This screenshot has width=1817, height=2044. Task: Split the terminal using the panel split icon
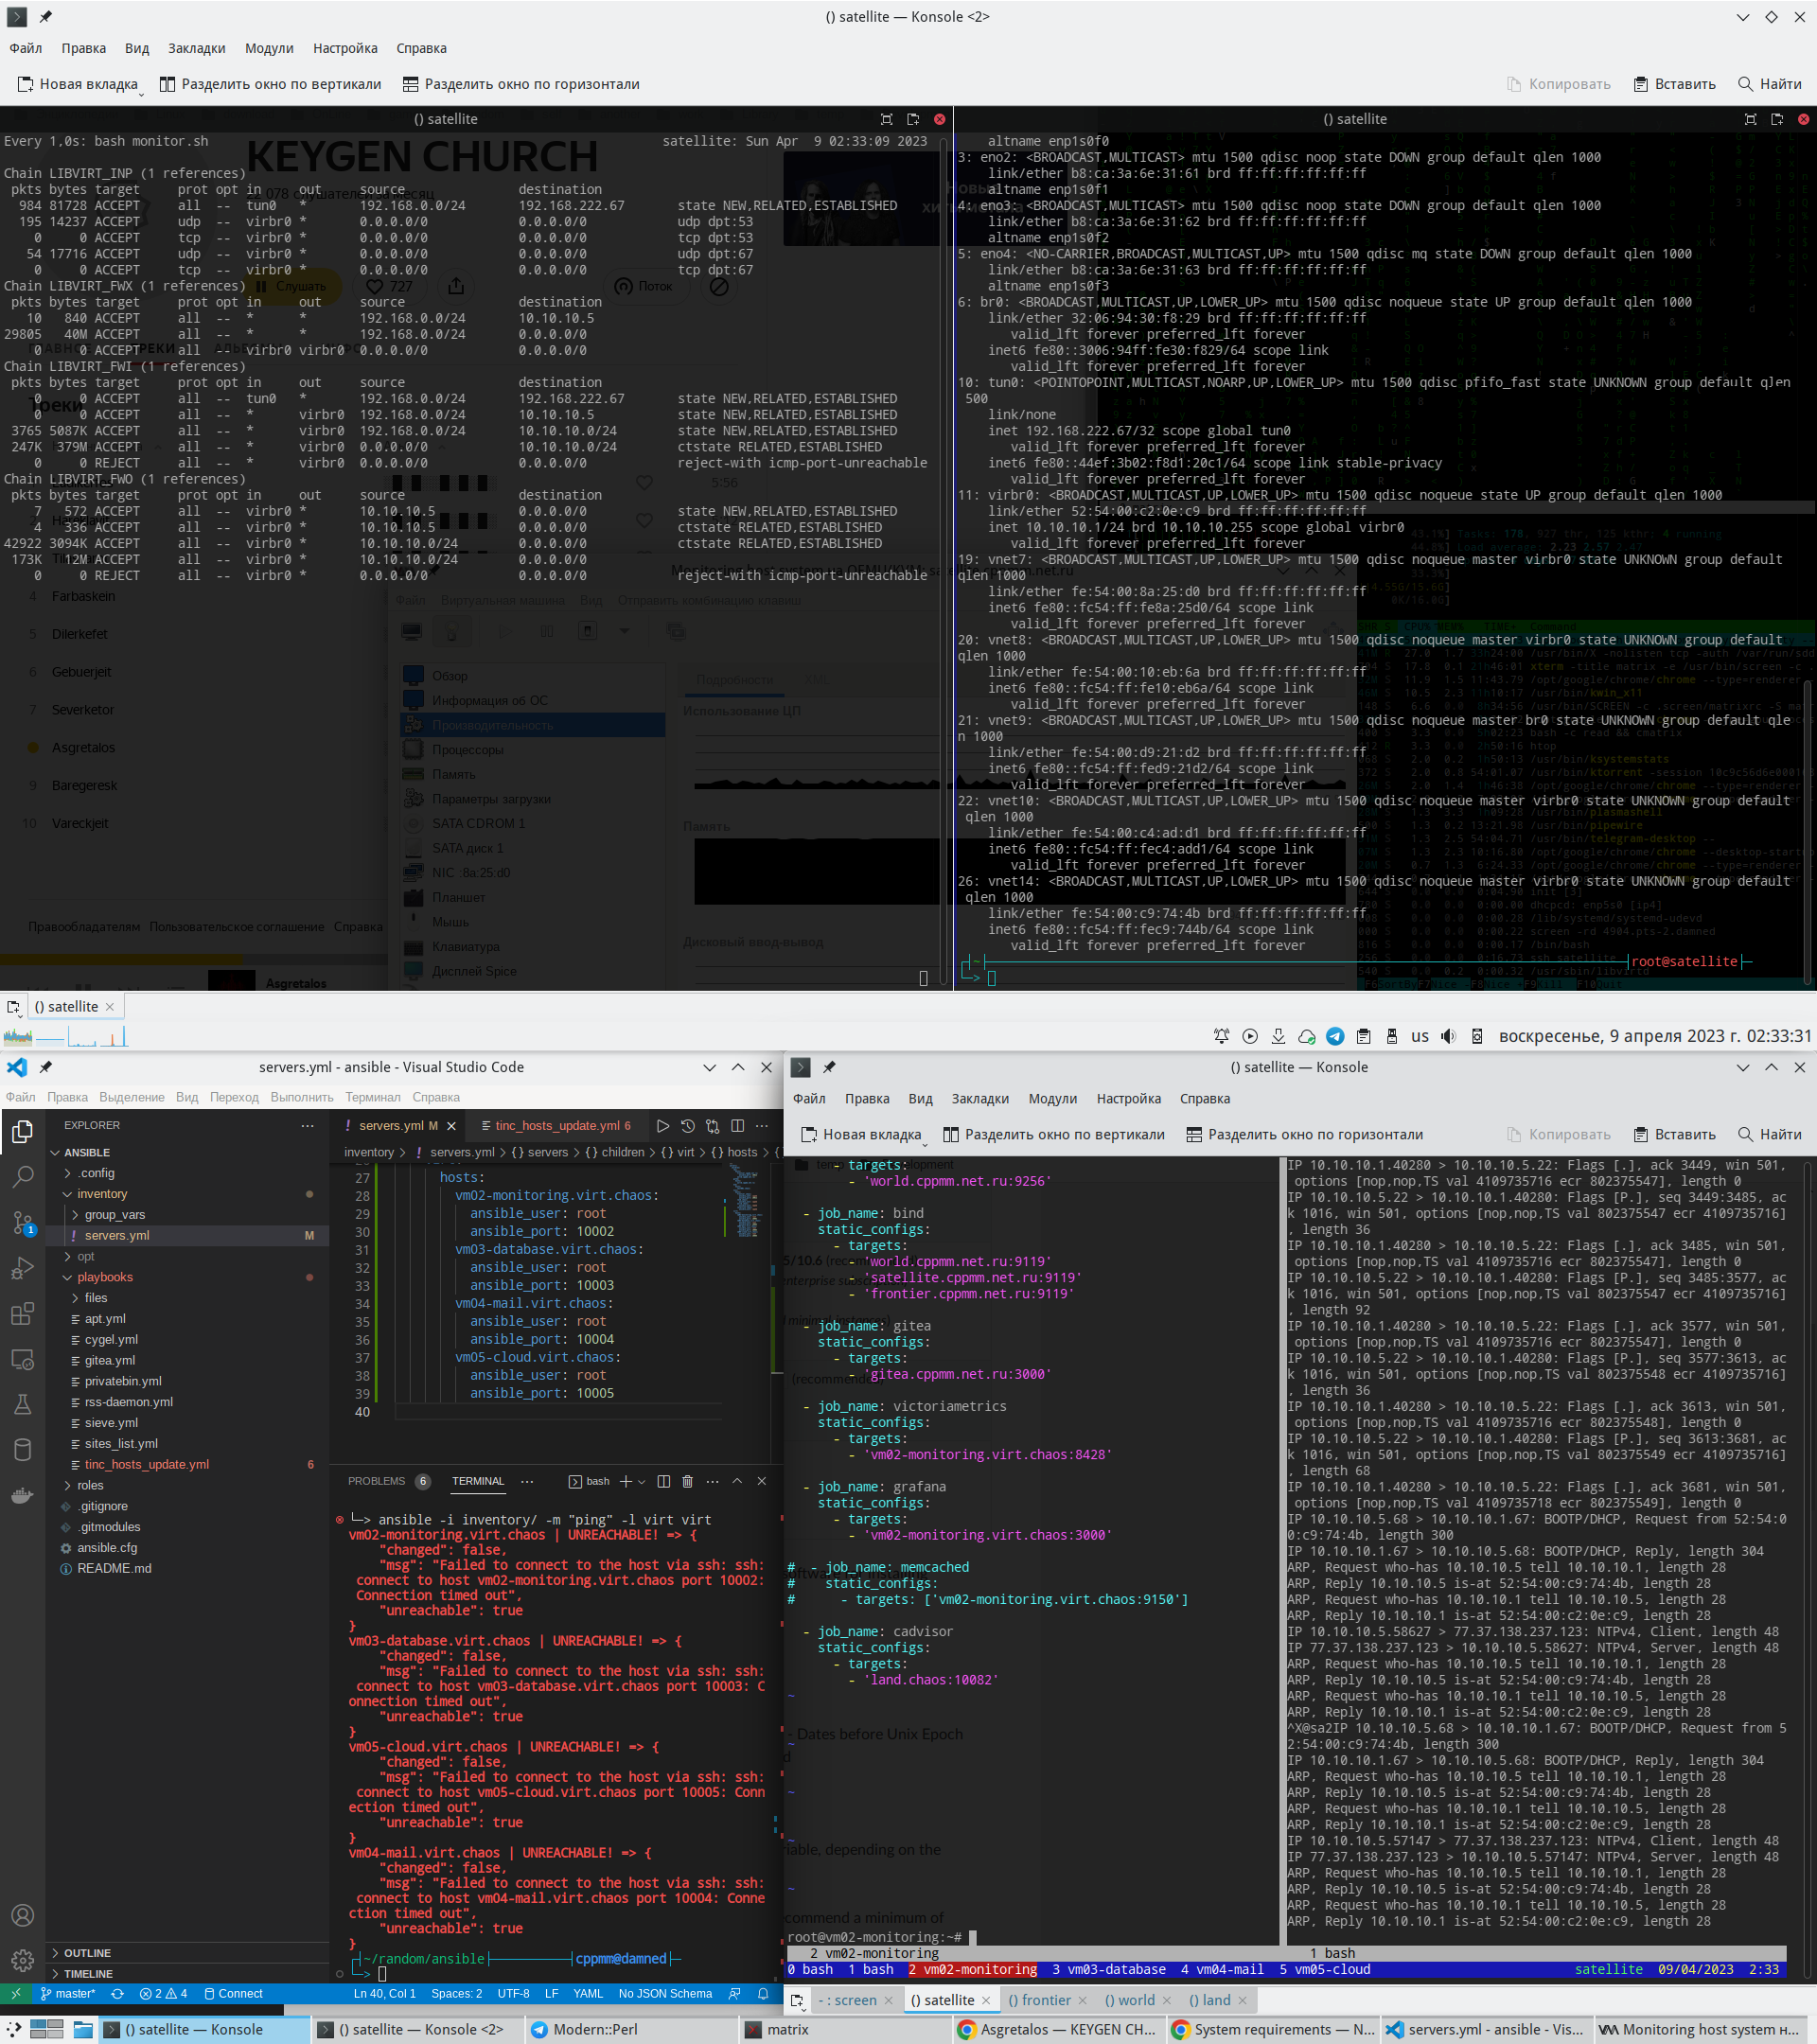point(664,1481)
